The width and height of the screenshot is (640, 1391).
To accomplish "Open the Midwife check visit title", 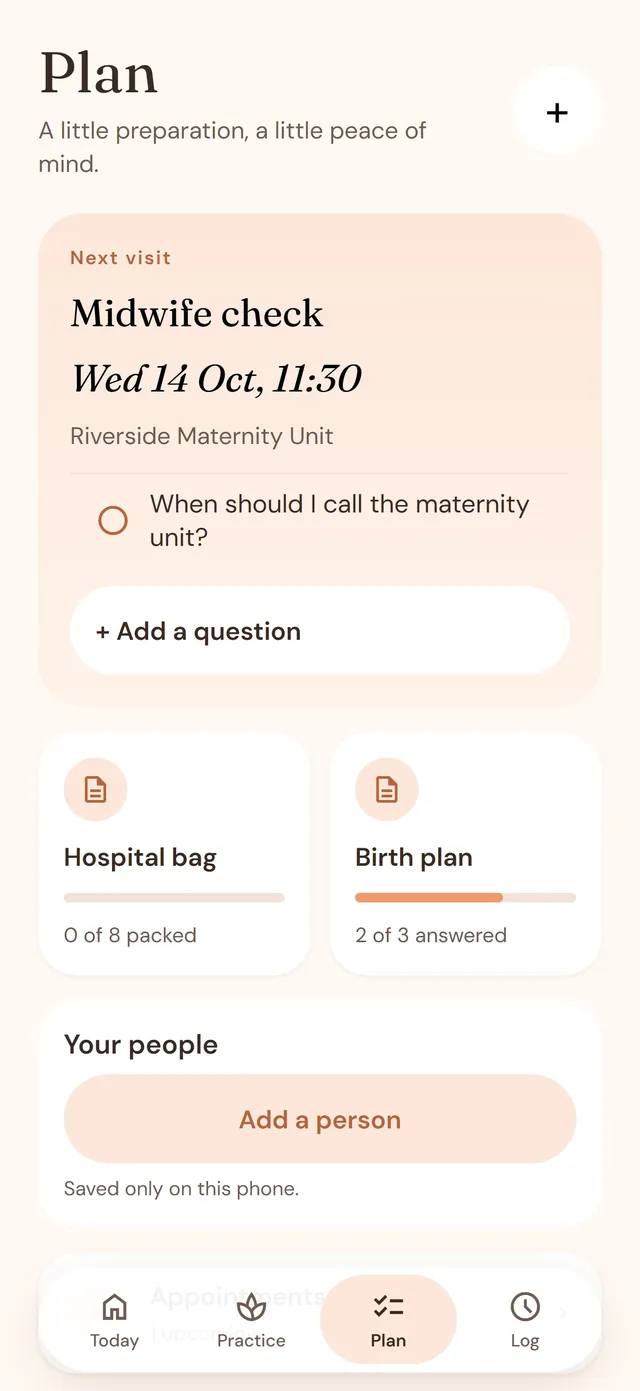I will (x=197, y=314).
